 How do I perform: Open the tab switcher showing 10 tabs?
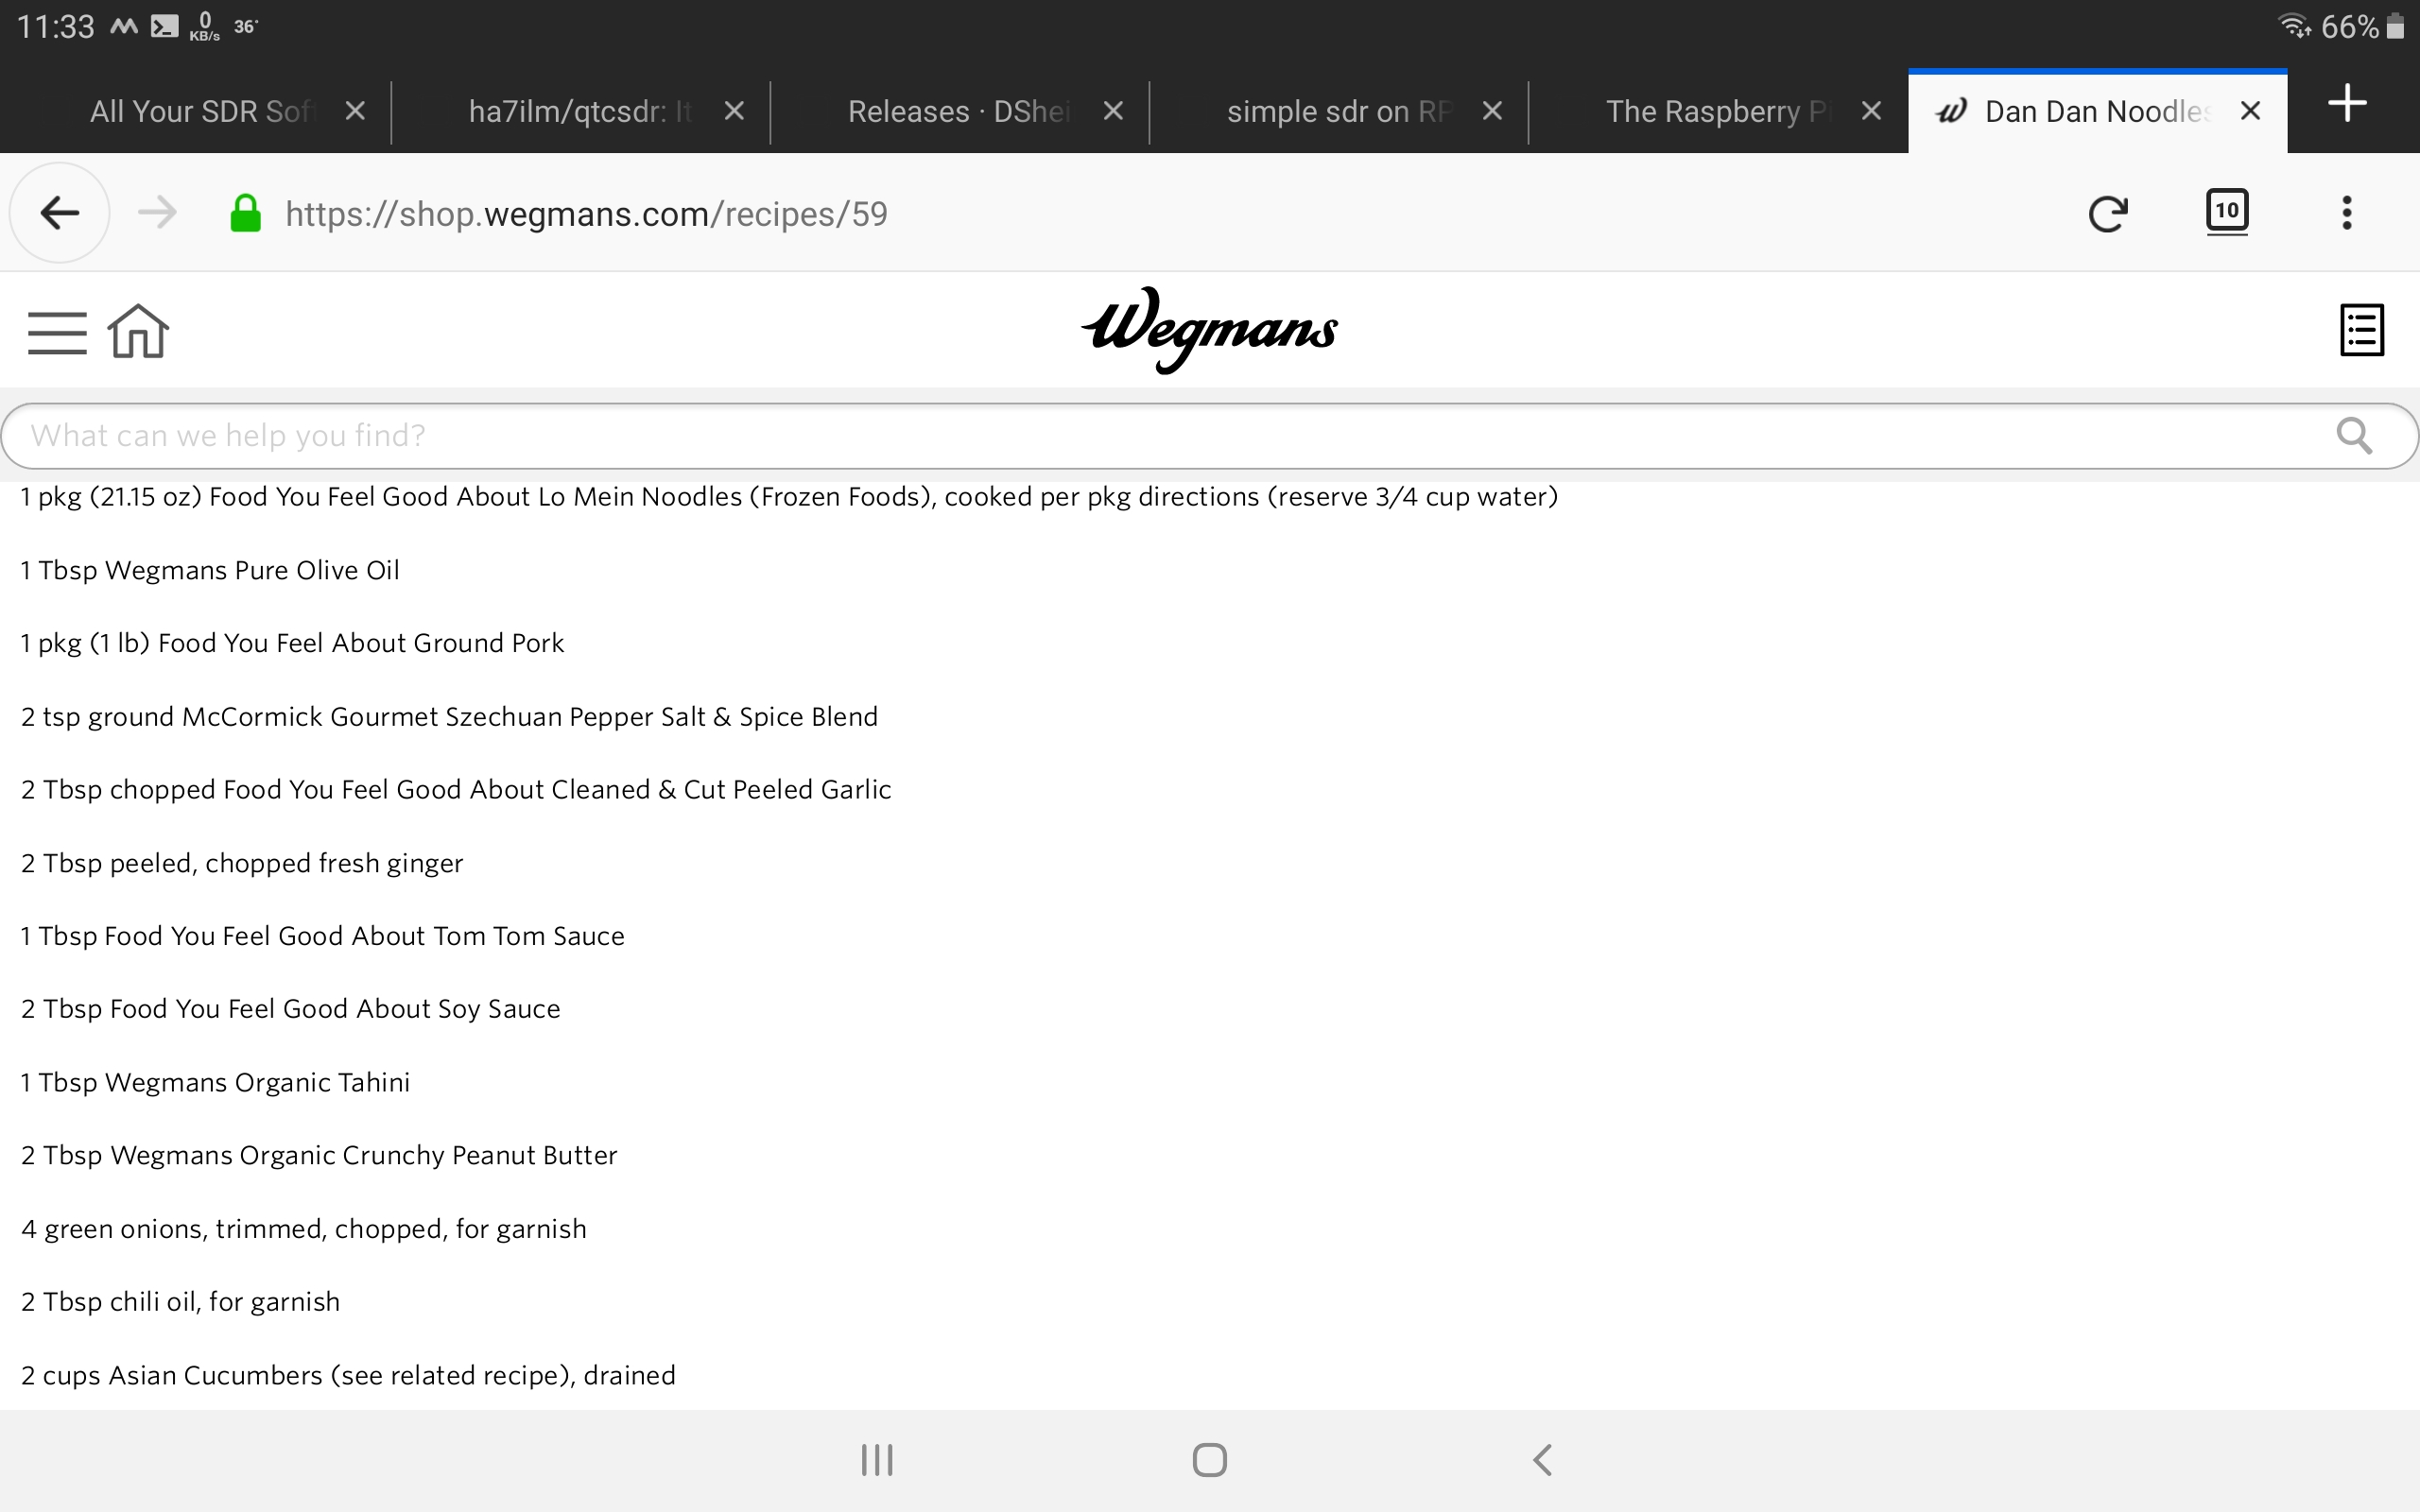coord(2227,212)
